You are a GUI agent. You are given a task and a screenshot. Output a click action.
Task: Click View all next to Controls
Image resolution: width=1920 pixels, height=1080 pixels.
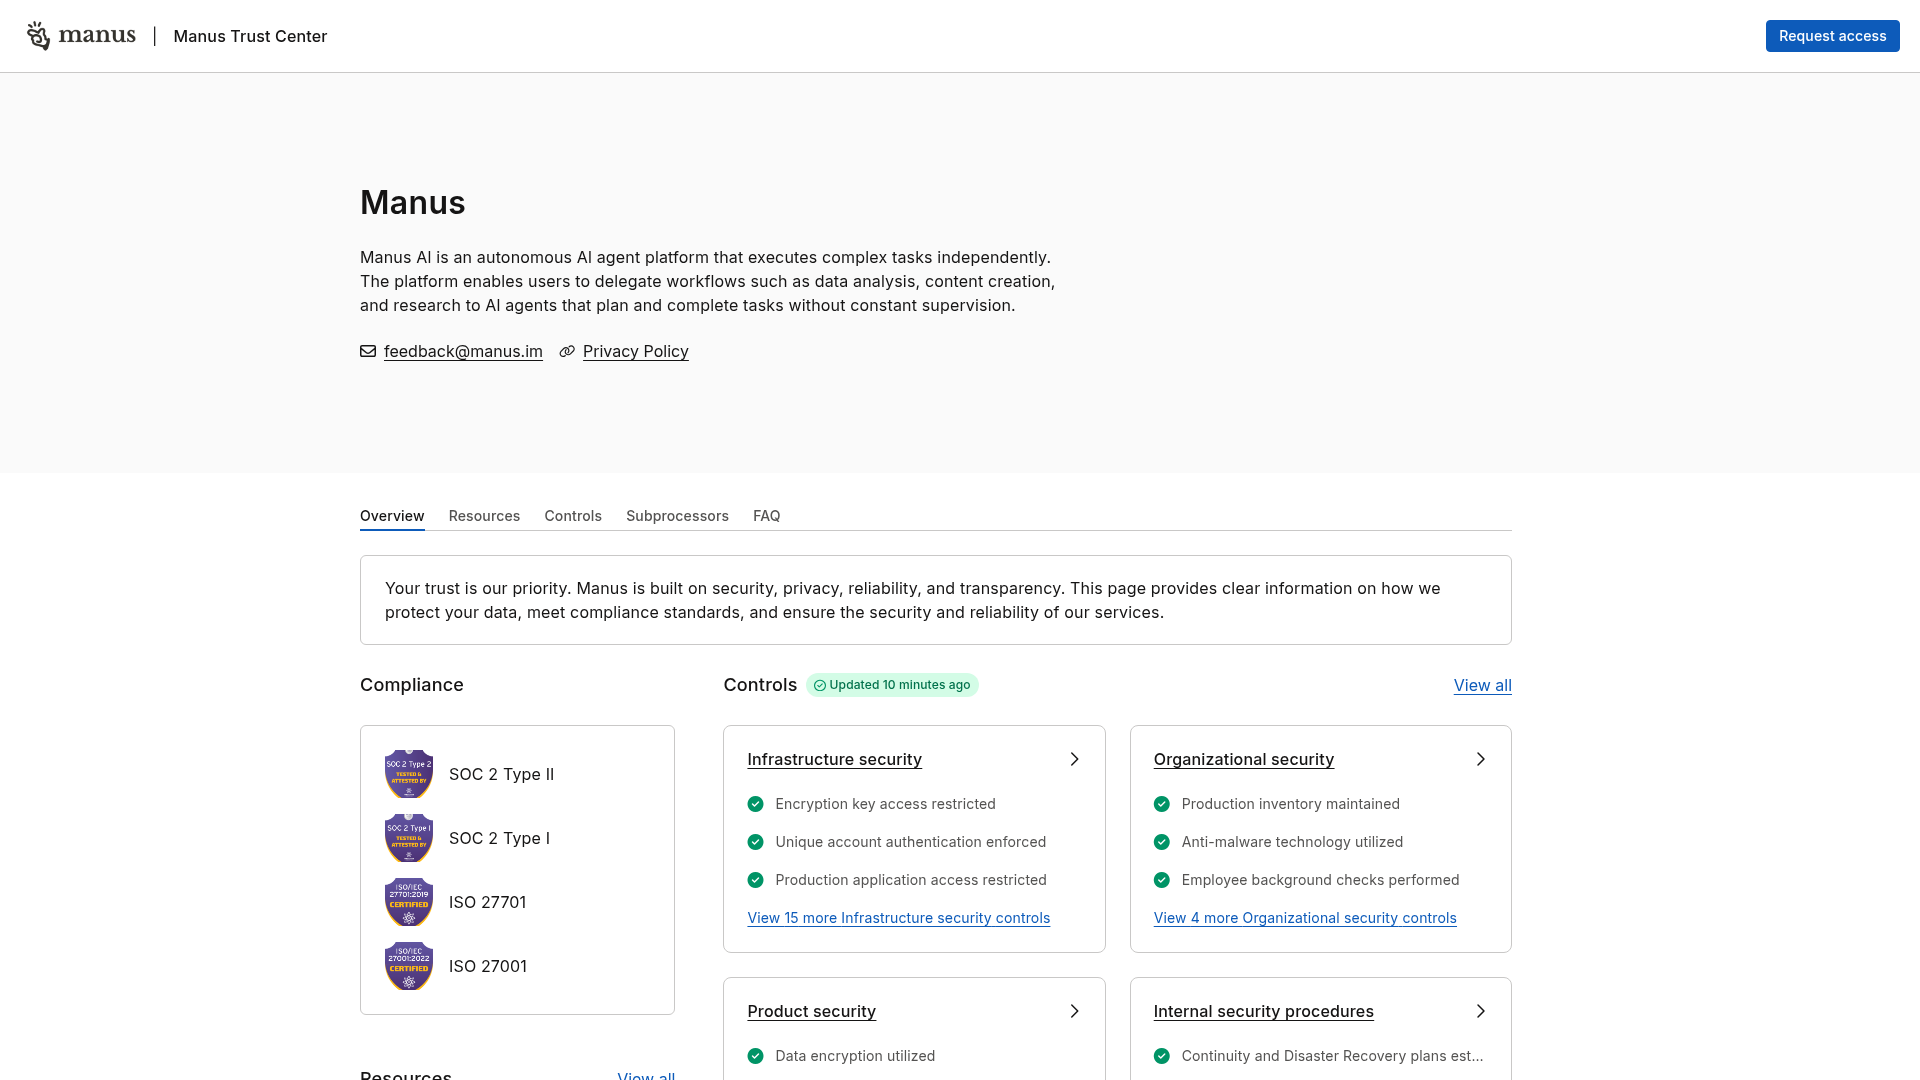tap(1482, 685)
